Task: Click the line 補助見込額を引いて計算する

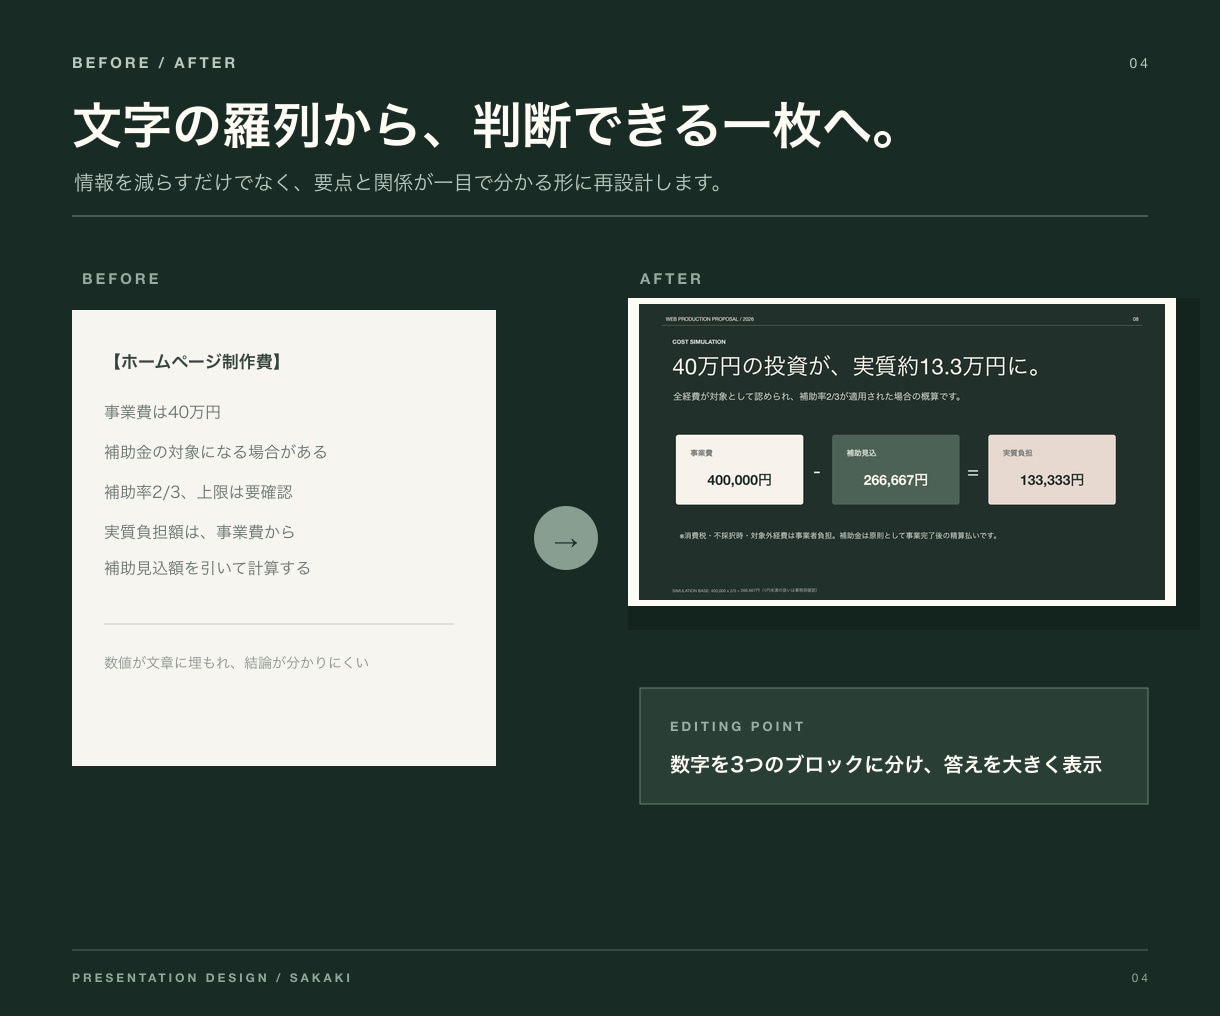Action: point(207,568)
